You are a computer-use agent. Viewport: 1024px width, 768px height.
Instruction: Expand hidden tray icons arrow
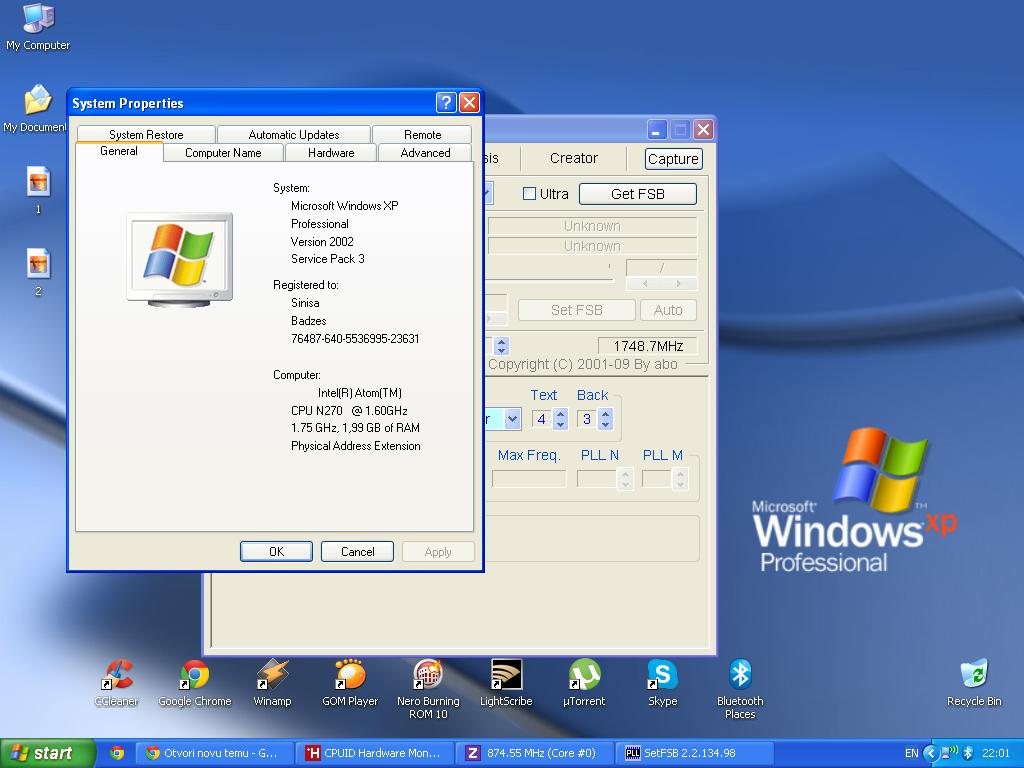tap(930, 753)
